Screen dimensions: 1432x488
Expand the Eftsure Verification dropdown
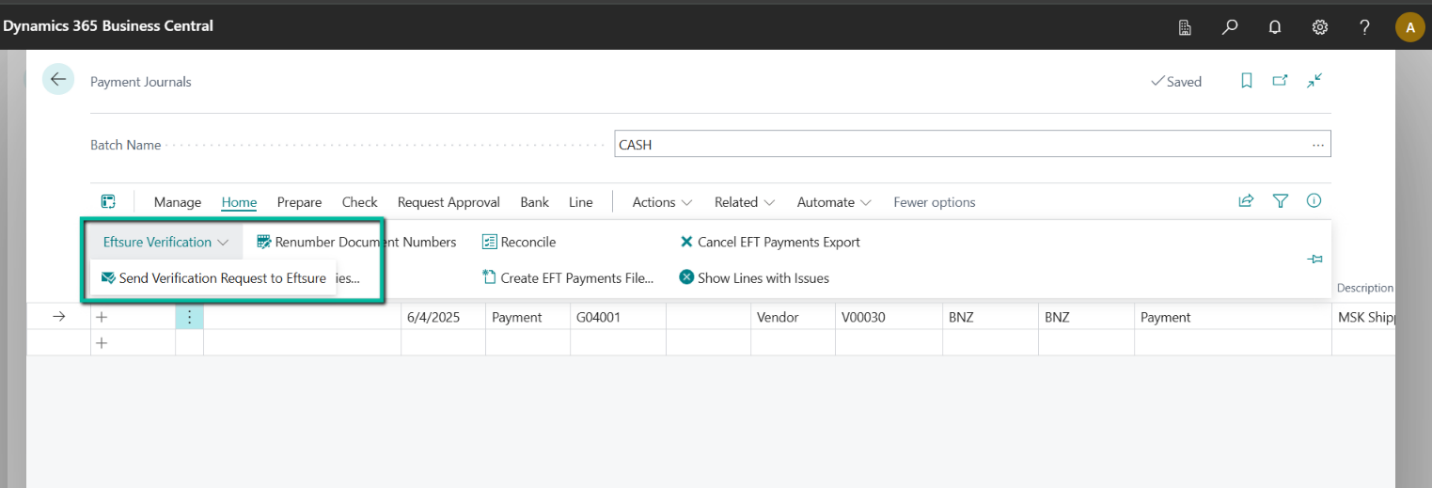tap(166, 242)
